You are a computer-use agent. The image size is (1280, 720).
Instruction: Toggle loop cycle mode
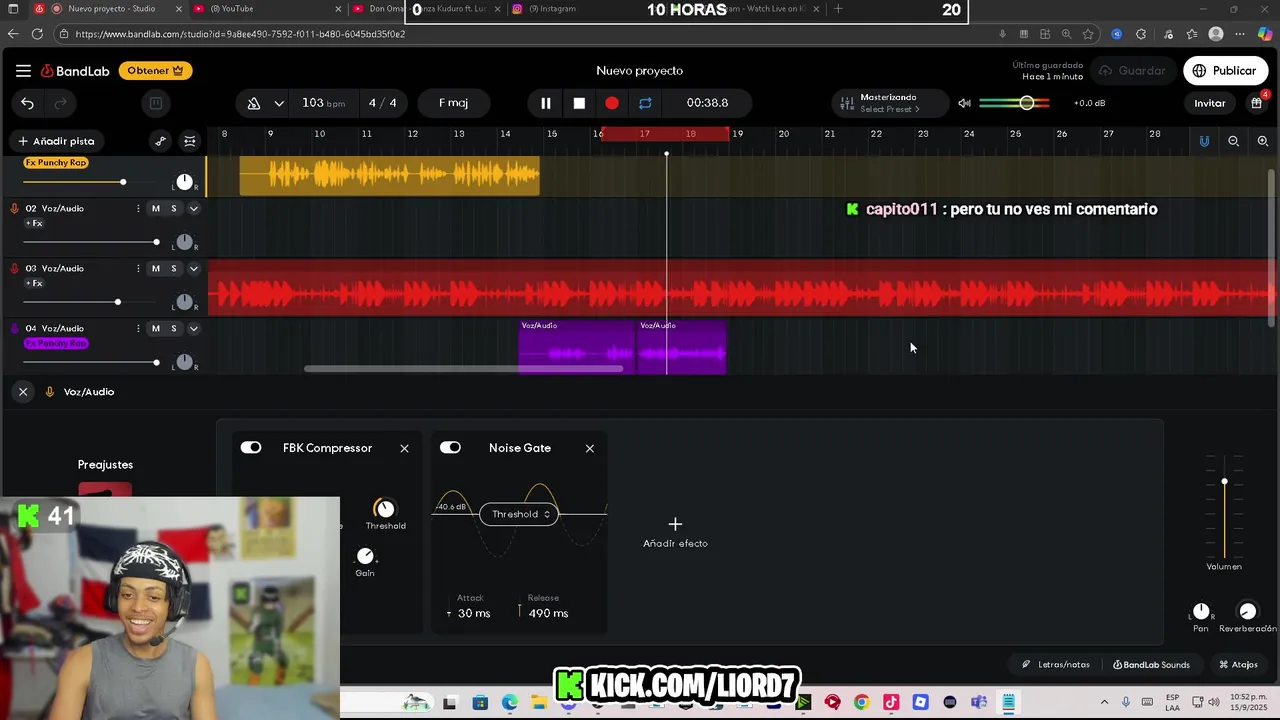tap(645, 103)
